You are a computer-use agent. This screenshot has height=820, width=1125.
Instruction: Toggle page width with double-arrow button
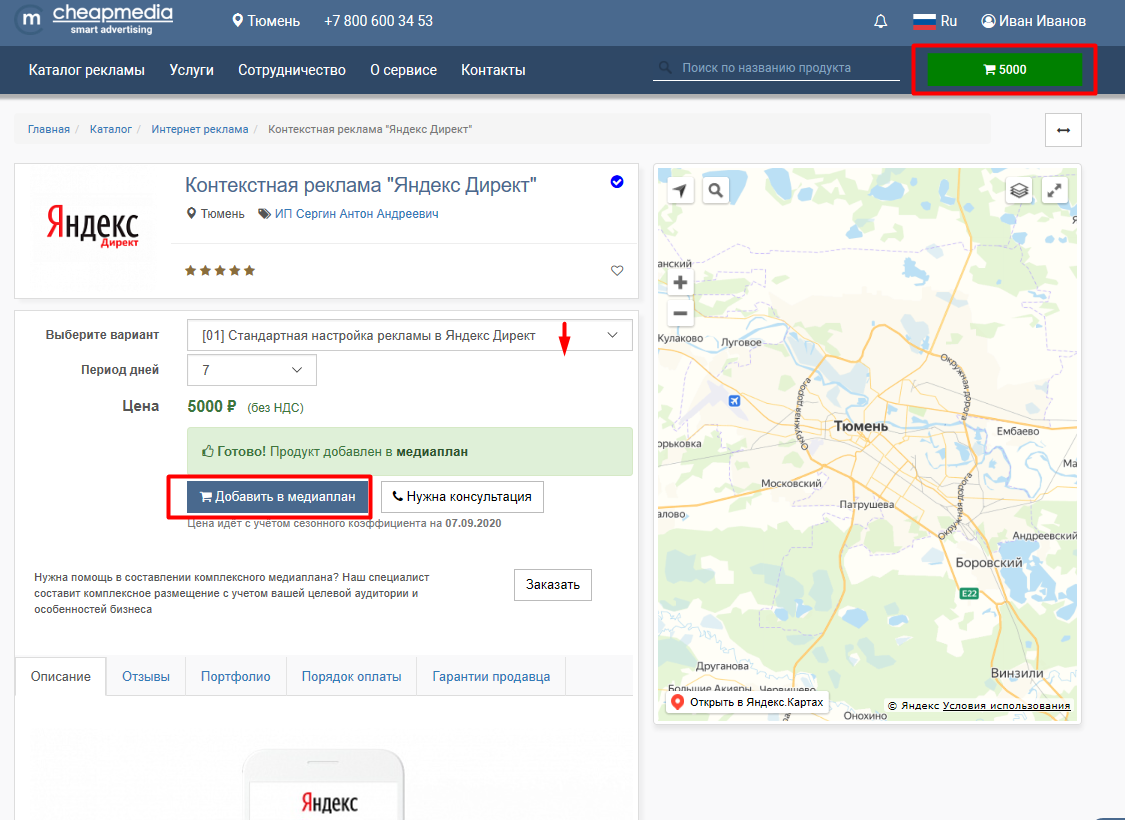tap(1063, 130)
